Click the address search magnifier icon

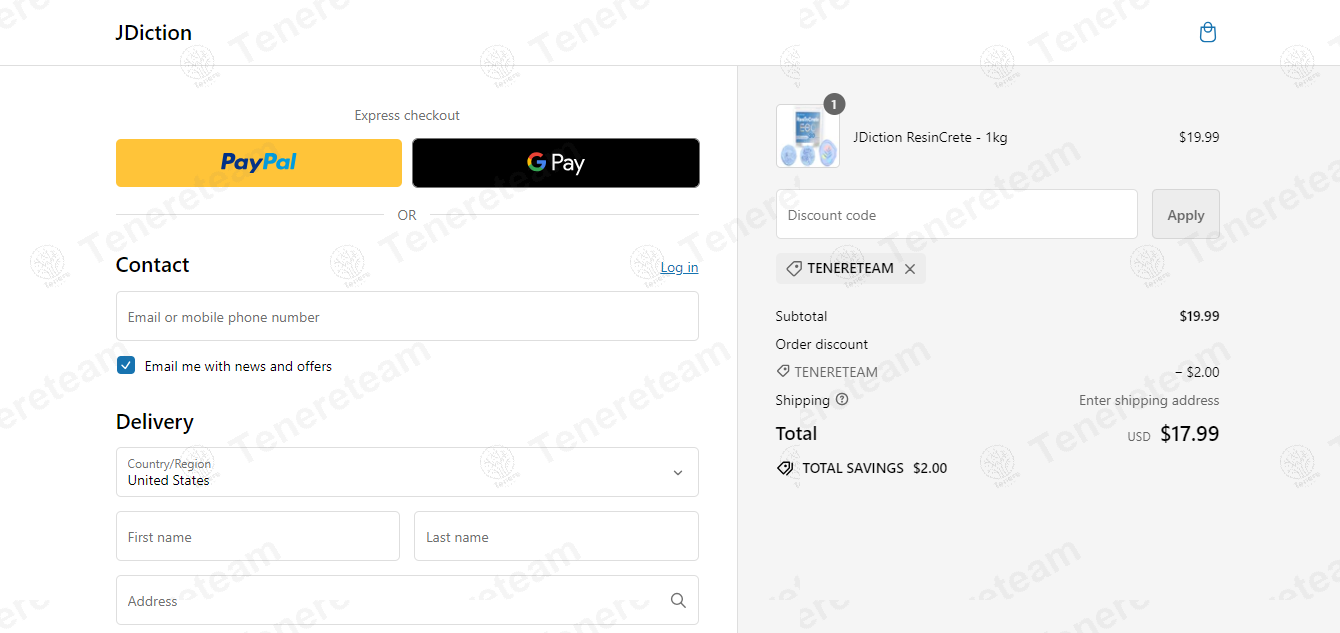678,601
